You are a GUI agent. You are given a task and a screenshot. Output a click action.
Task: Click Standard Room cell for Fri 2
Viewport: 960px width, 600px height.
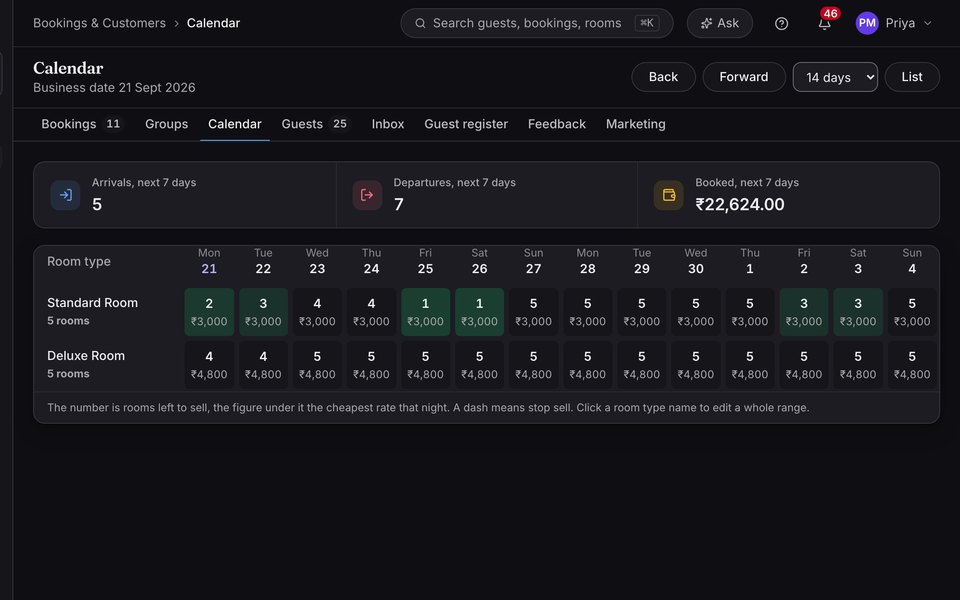[804, 312]
